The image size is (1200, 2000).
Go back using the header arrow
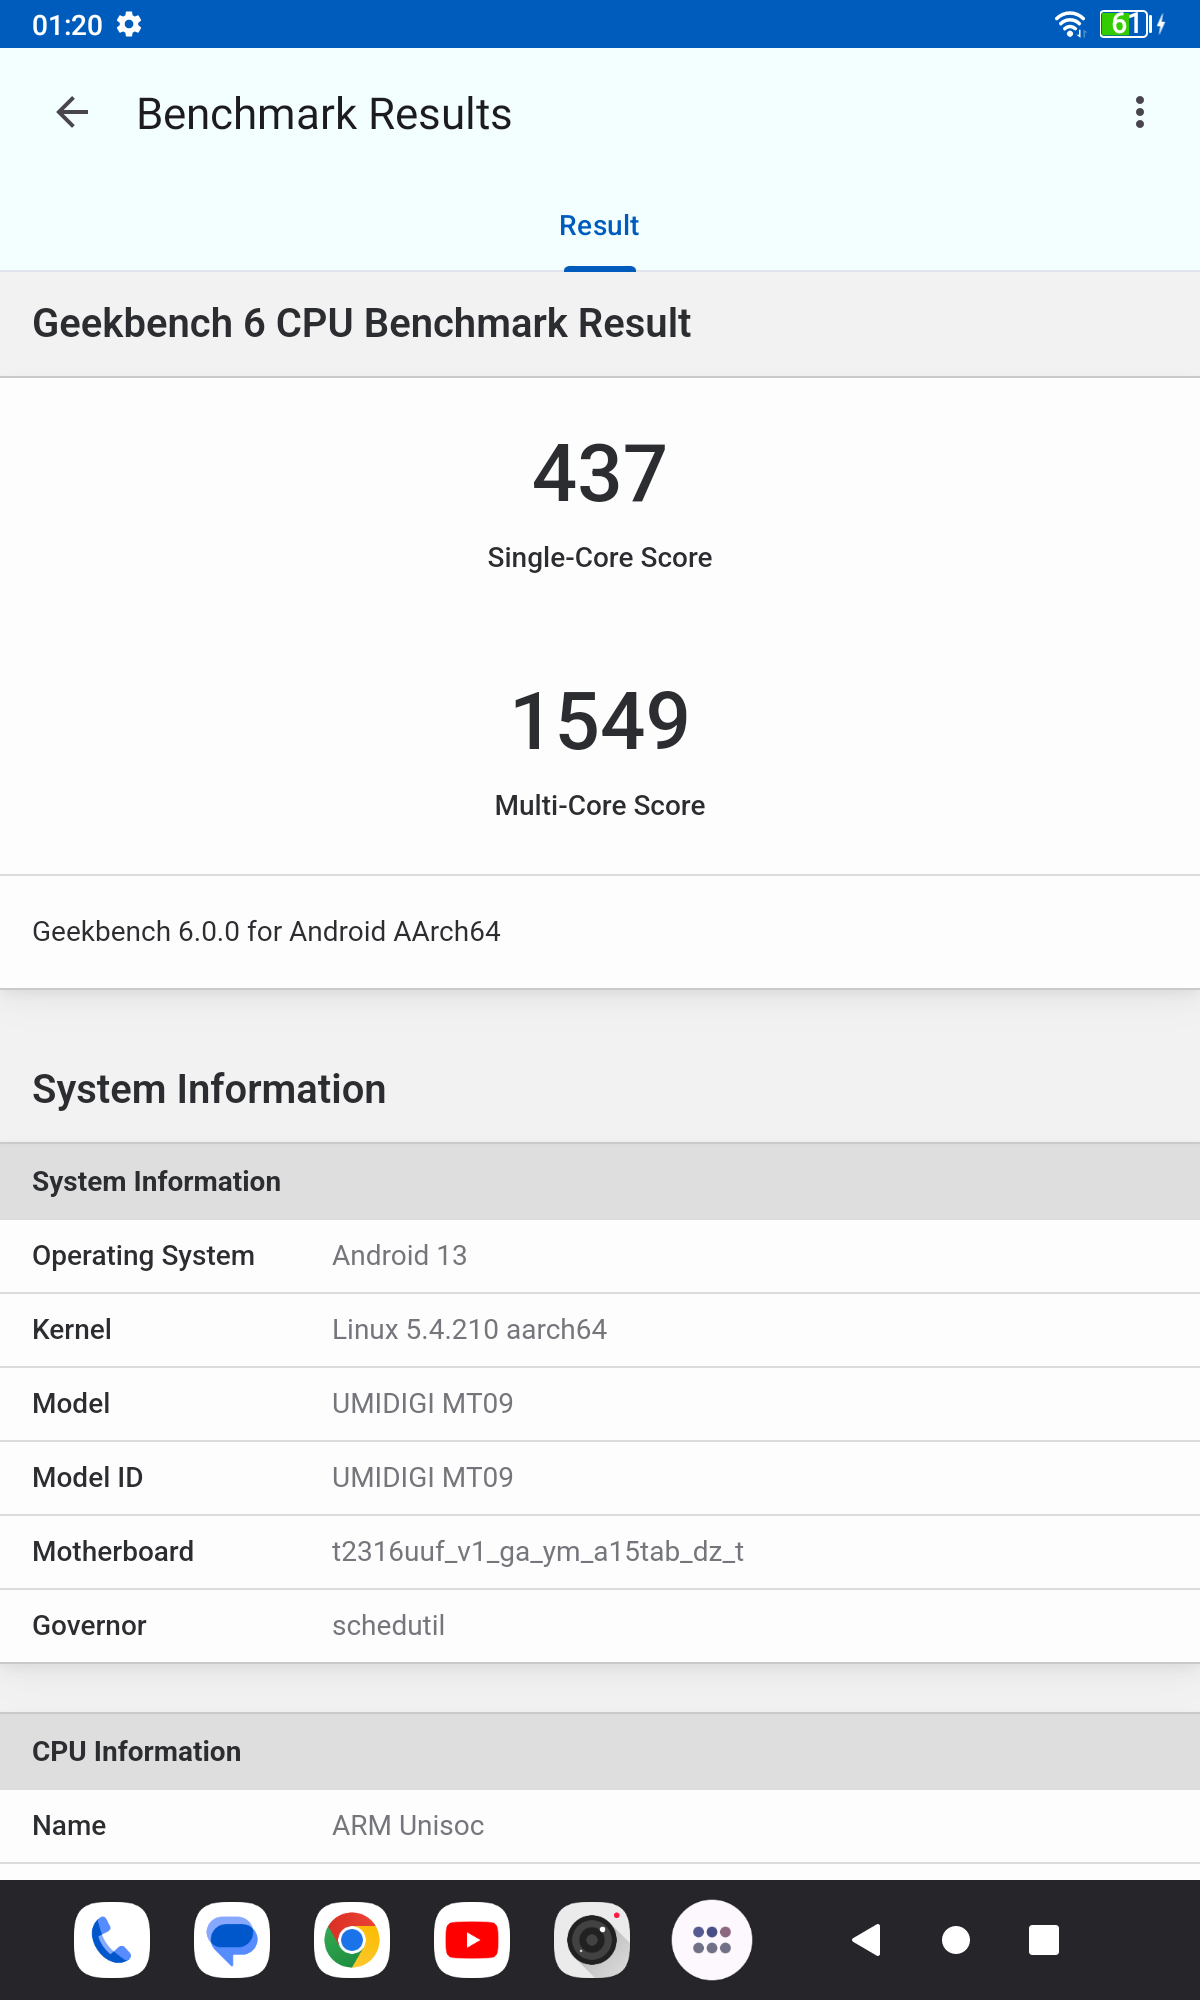(x=72, y=113)
